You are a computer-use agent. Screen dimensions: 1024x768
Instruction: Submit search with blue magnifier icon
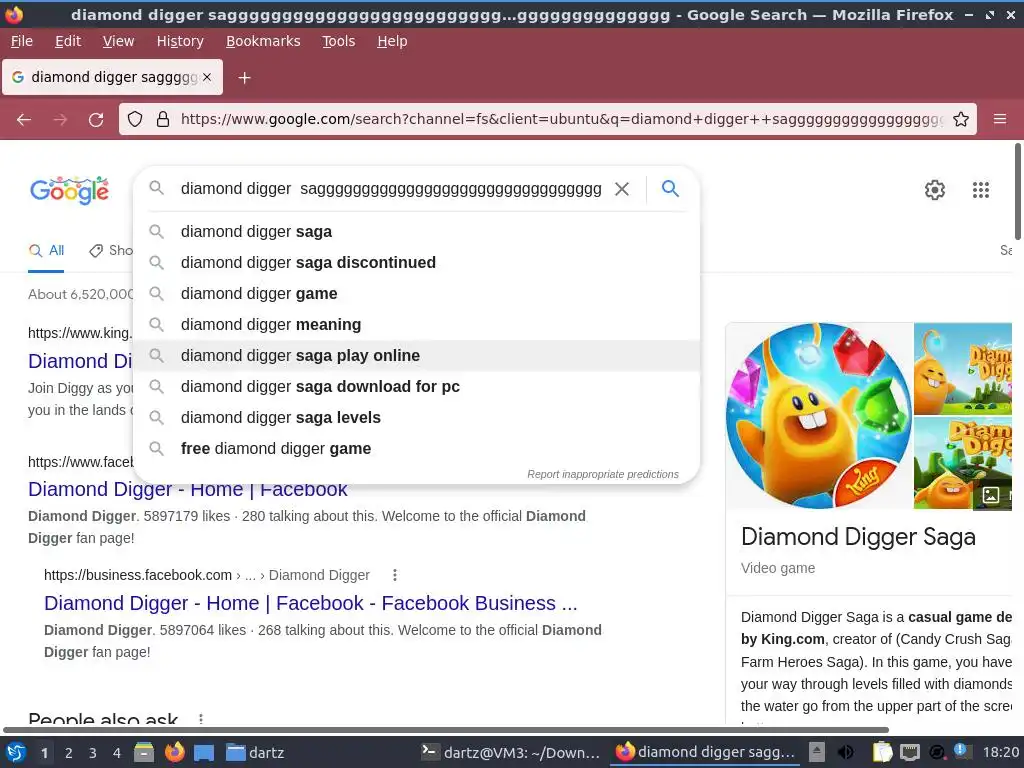click(x=670, y=189)
